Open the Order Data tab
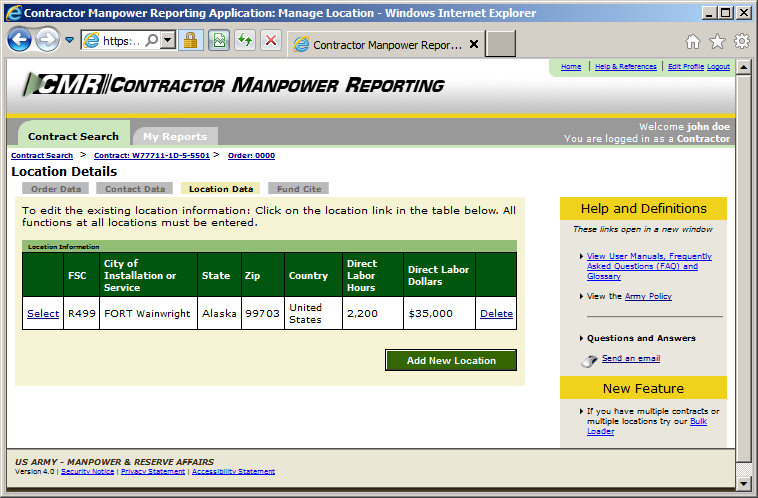This screenshot has width=758, height=498. [x=56, y=188]
